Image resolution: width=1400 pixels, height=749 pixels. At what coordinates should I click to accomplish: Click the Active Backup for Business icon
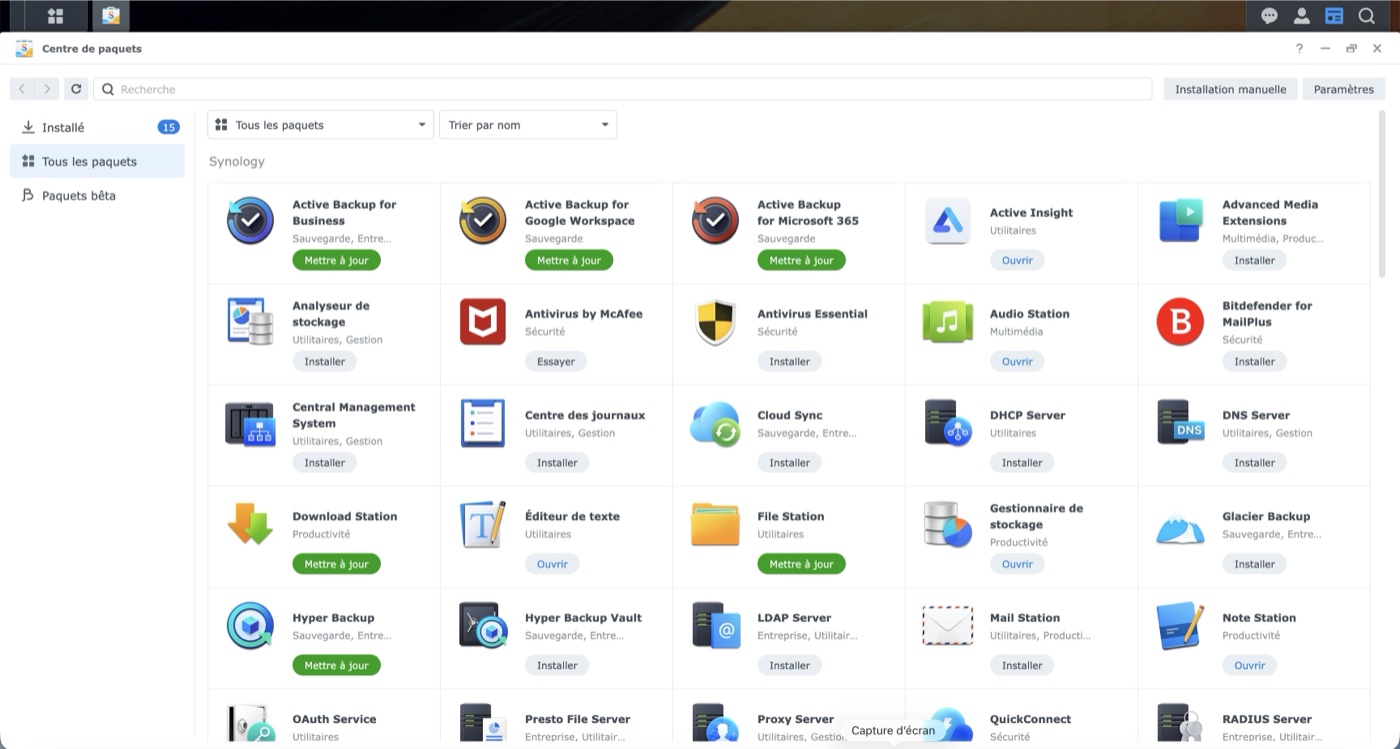pos(250,221)
